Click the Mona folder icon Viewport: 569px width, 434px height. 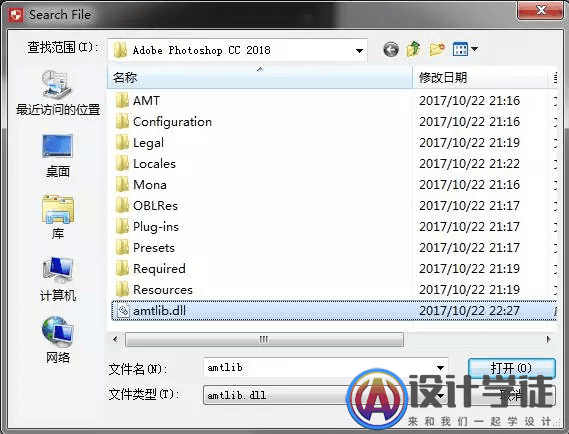(x=122, y=185)
